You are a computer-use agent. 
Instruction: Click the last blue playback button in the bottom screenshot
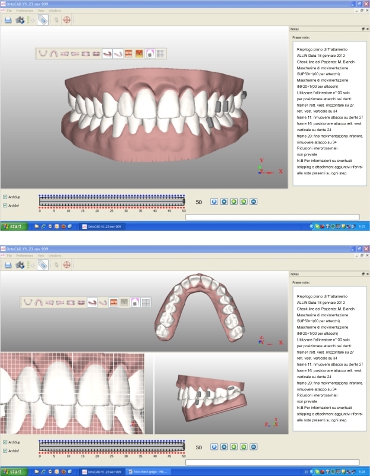(x=253, y=447)
